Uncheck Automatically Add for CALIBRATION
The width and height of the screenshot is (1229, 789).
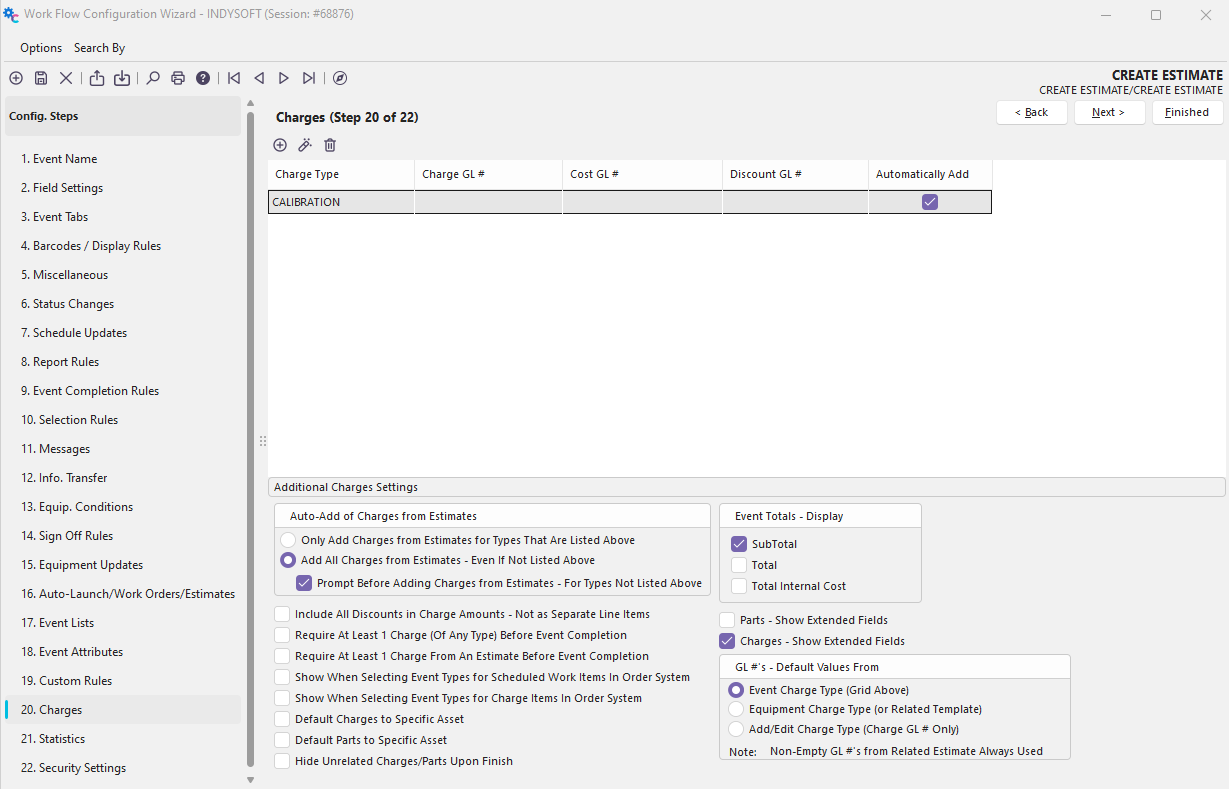tap(930, 202)
